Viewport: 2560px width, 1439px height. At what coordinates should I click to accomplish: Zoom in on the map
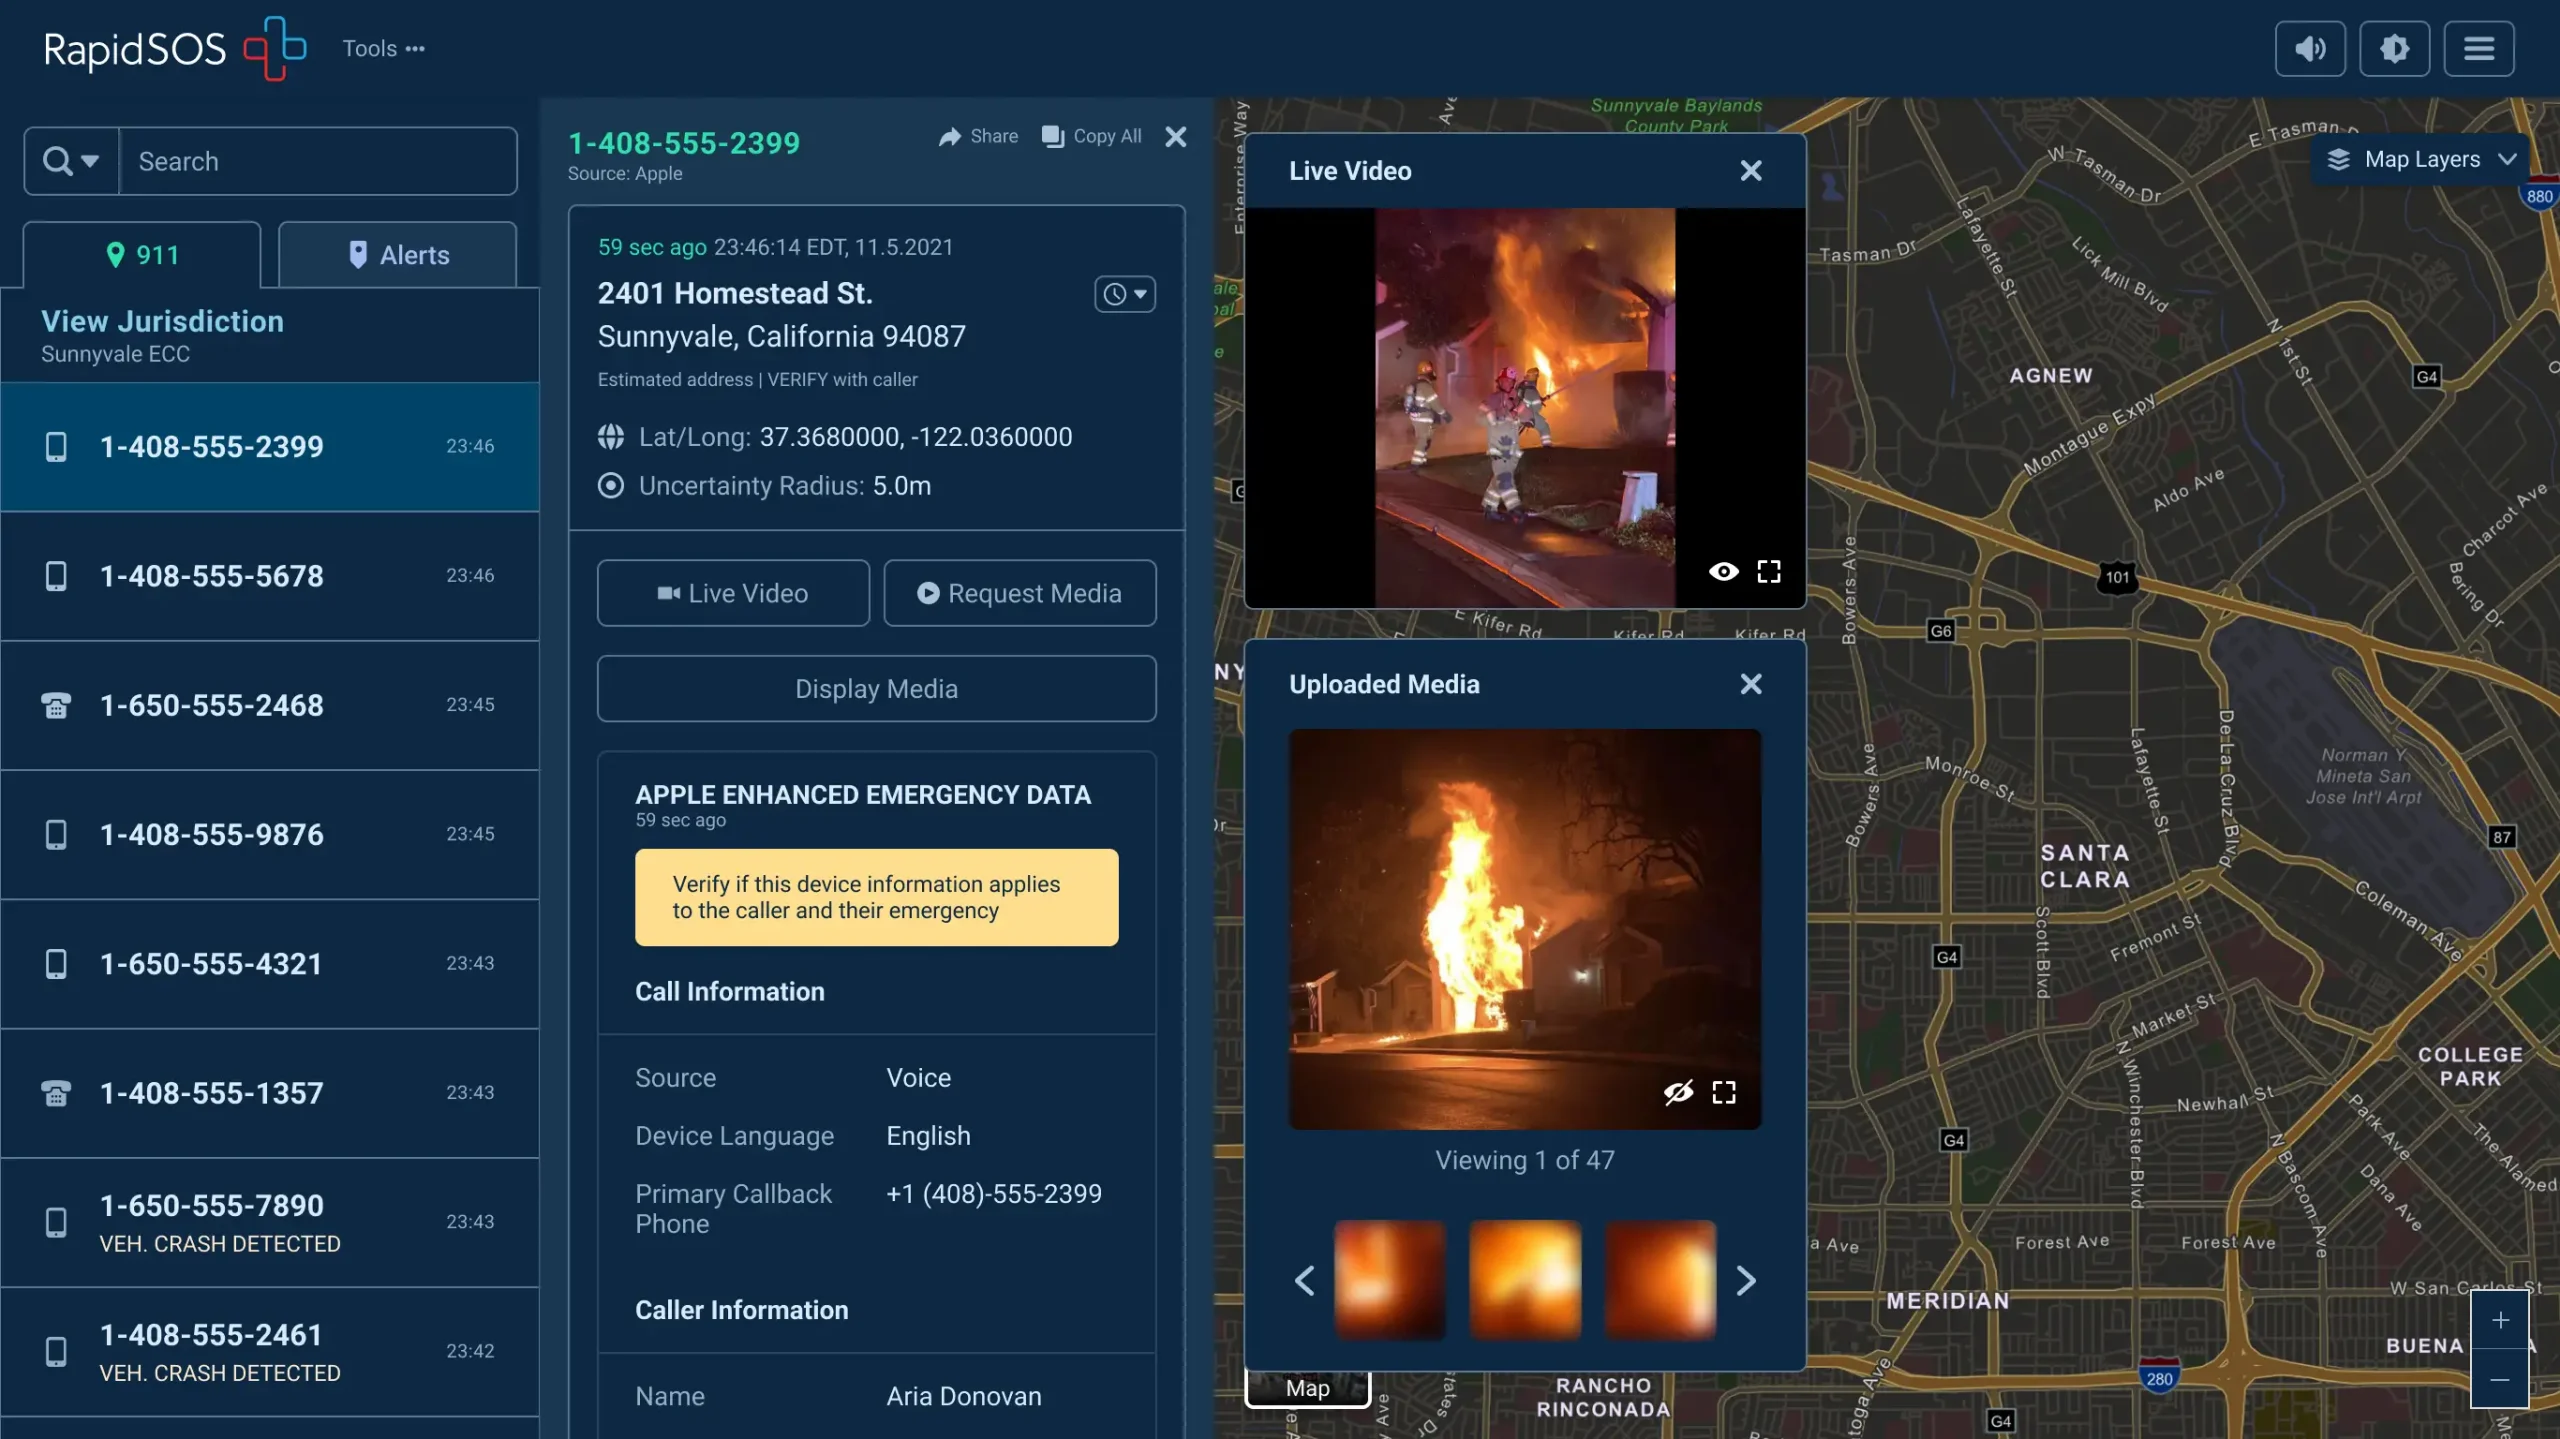point(2499,1320)
